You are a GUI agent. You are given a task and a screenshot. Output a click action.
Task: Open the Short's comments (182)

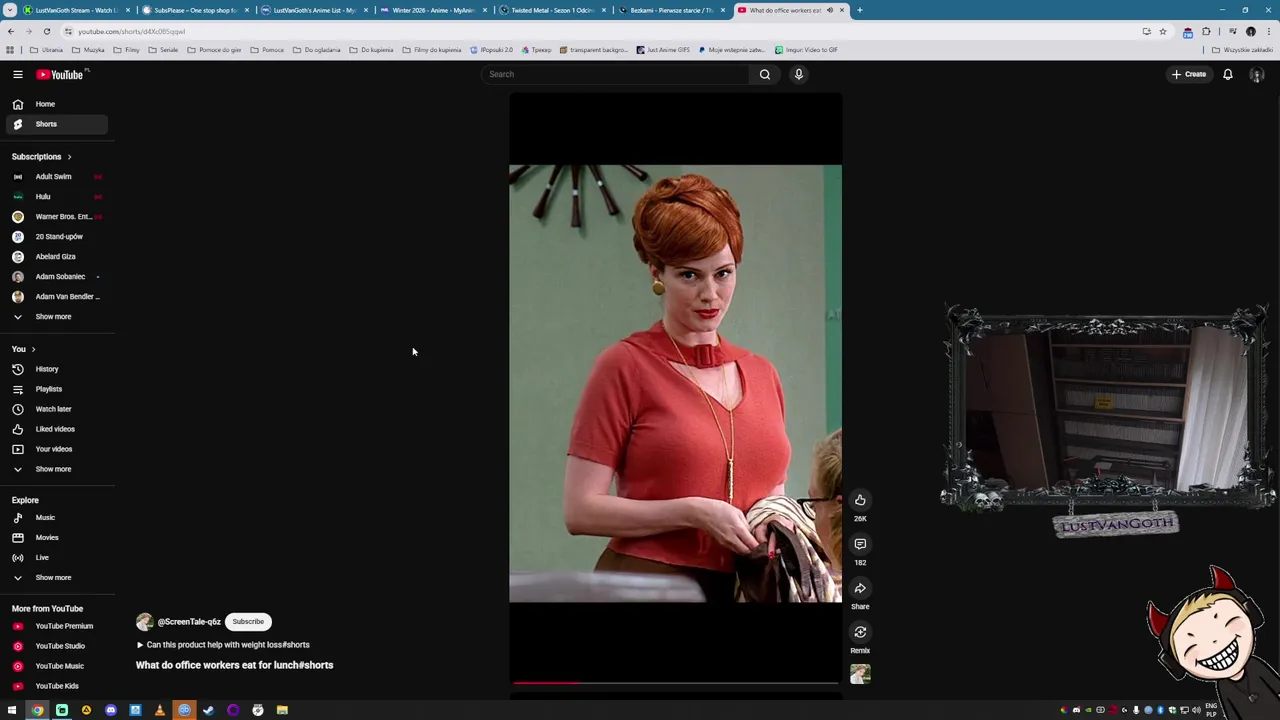pyautogui.click(x=860, y=544)
